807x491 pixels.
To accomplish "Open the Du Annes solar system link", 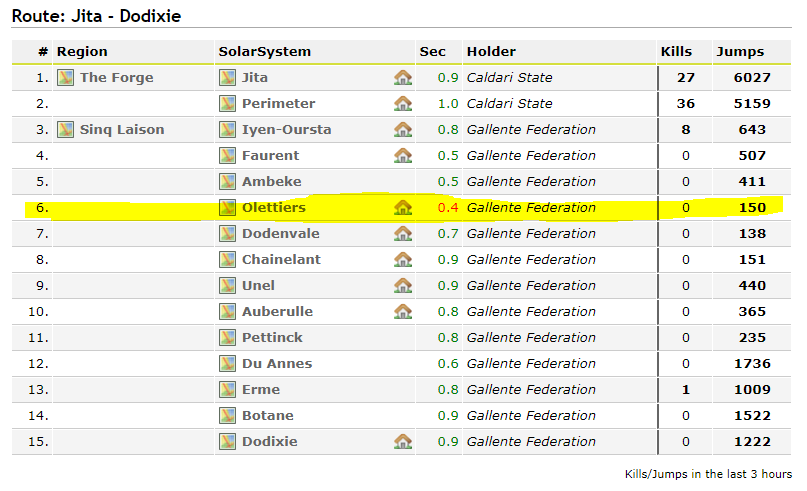I will [277, 363].
